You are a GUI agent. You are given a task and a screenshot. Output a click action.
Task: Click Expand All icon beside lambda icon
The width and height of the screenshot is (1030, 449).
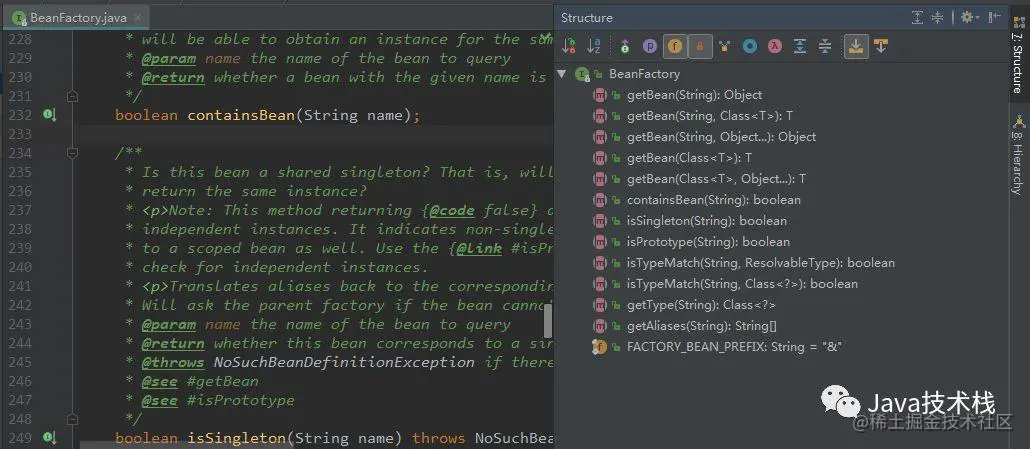point(799,46)
